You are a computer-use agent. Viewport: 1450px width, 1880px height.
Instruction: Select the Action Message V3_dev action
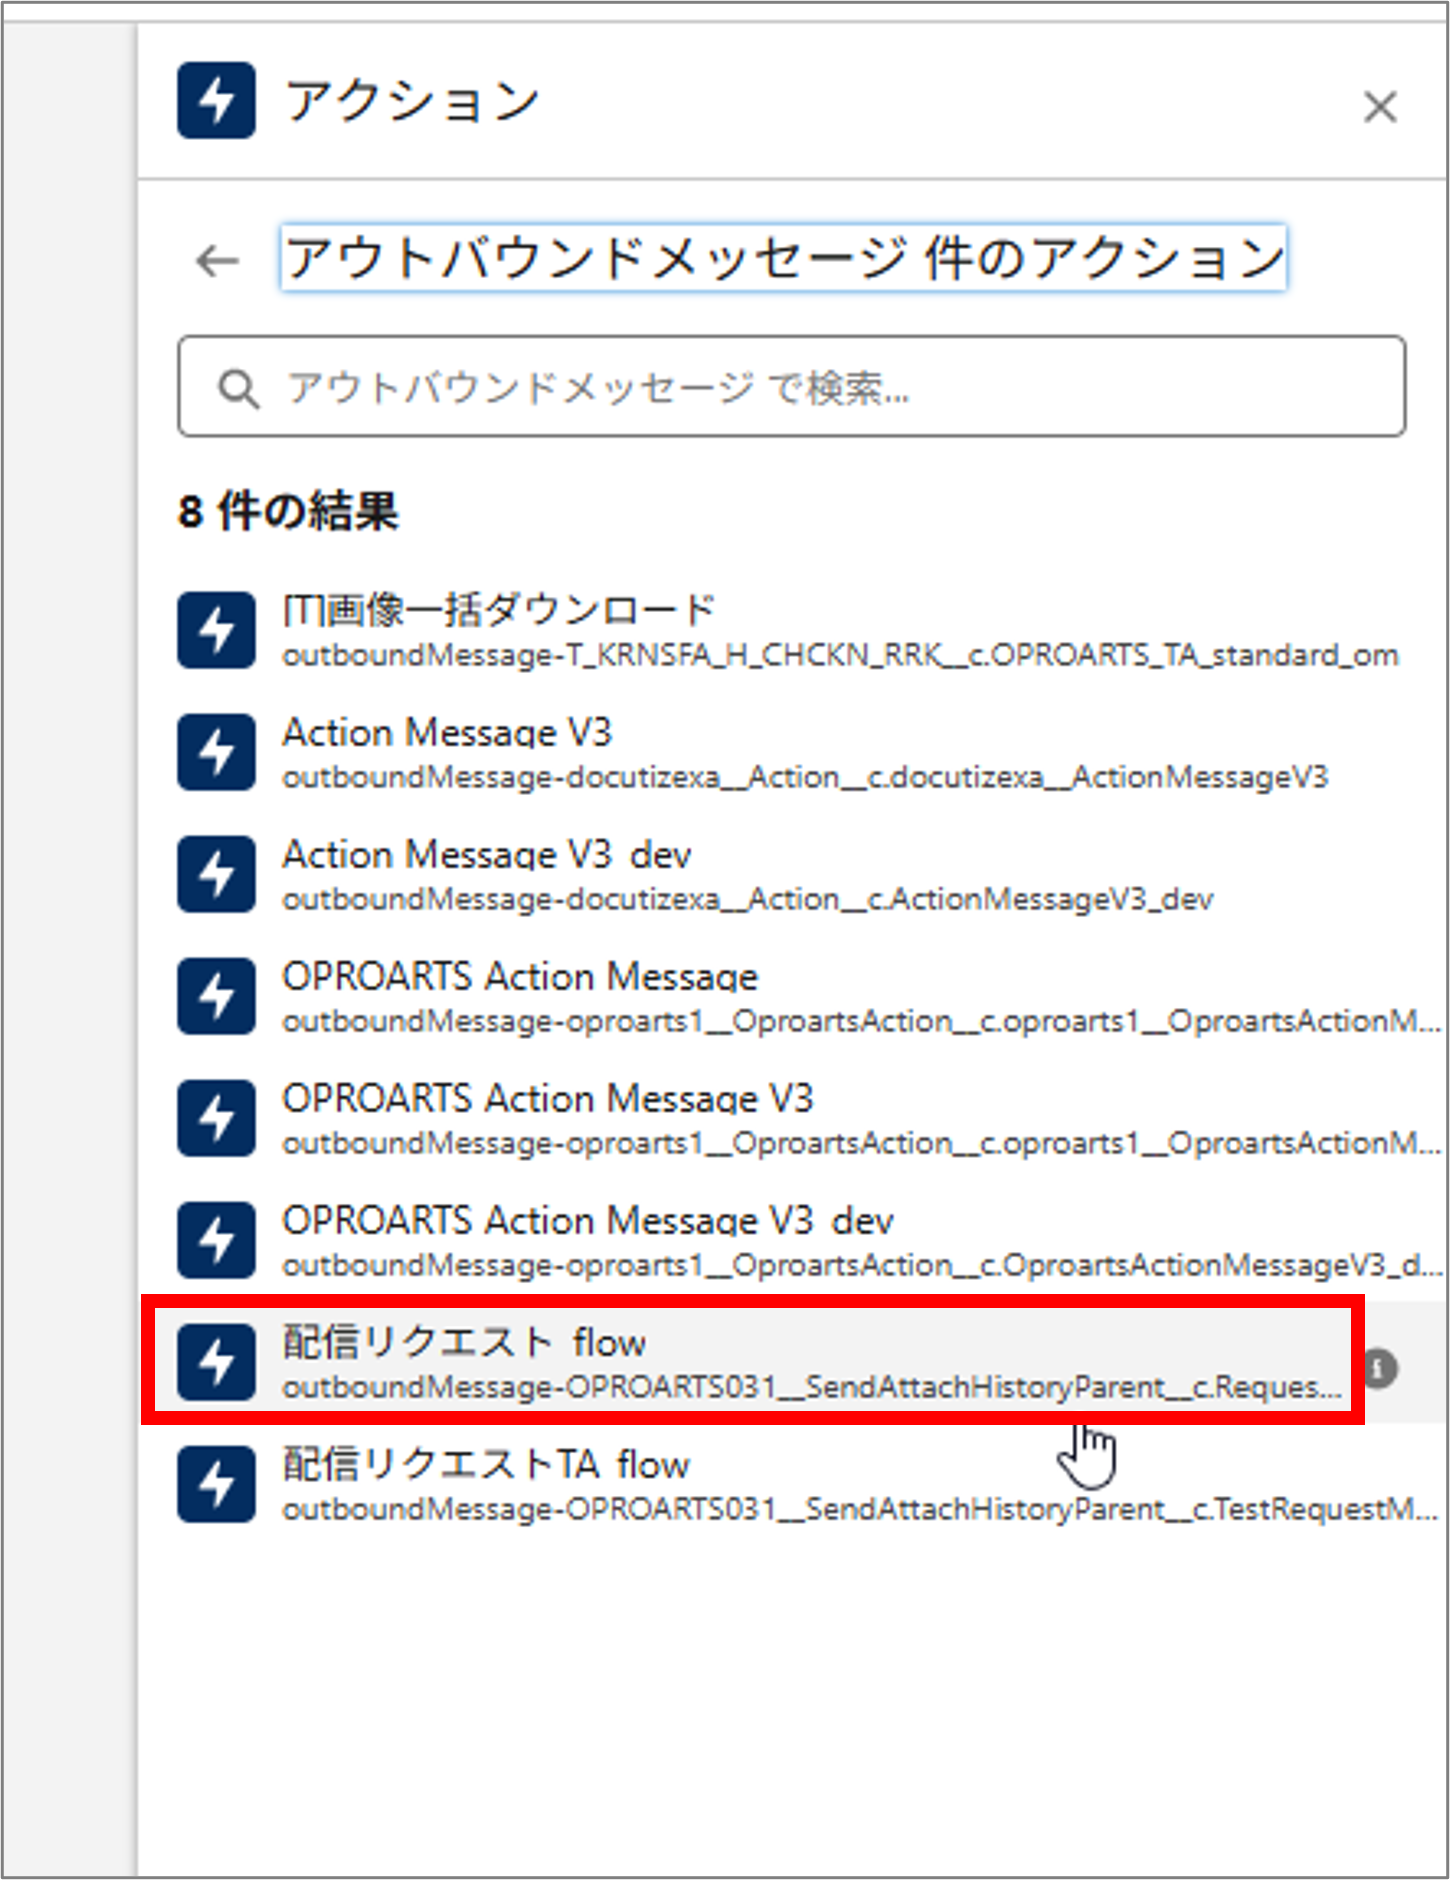pyautogui.click(x=486, y=855)
